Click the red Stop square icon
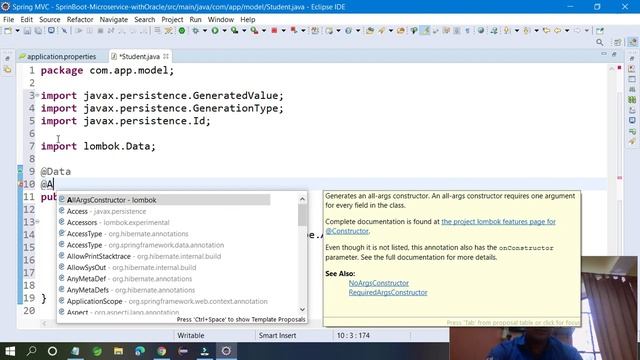The width and height of the screenshot is (640, 360). [x=274, y=31]
